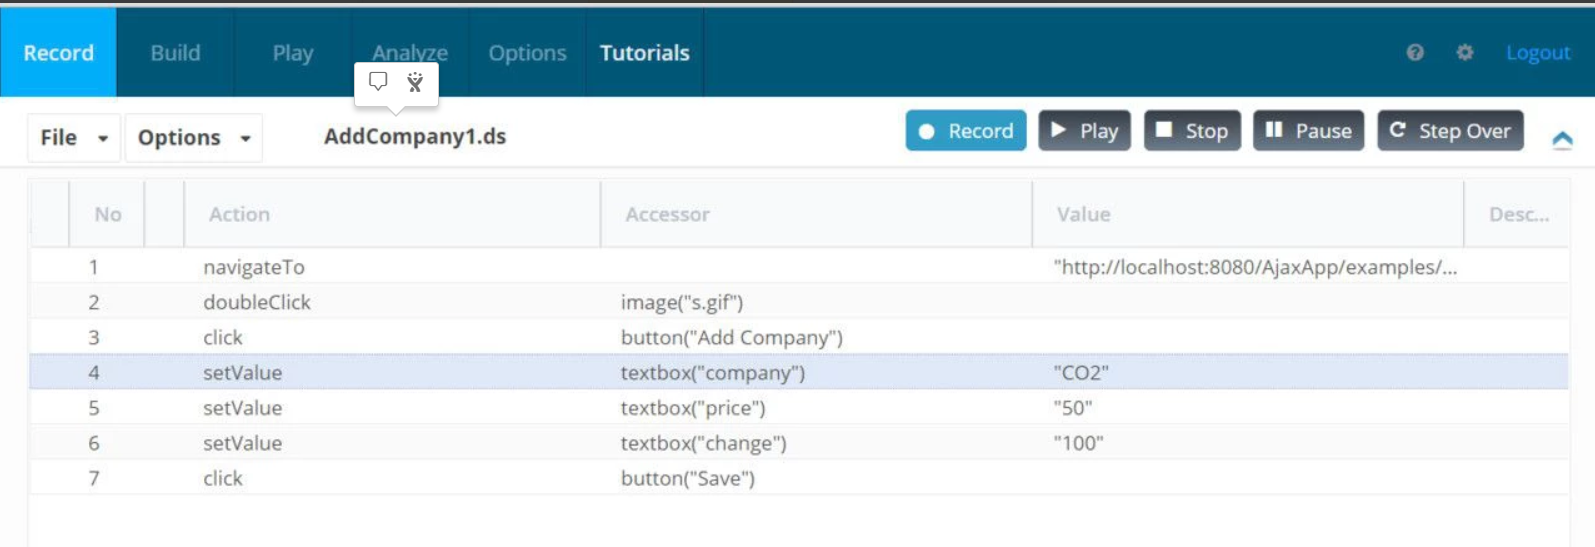Screen dimensions: 1595x547
Task: Collapse the toolbar with the up chevron
Action: pos(1562,140)
